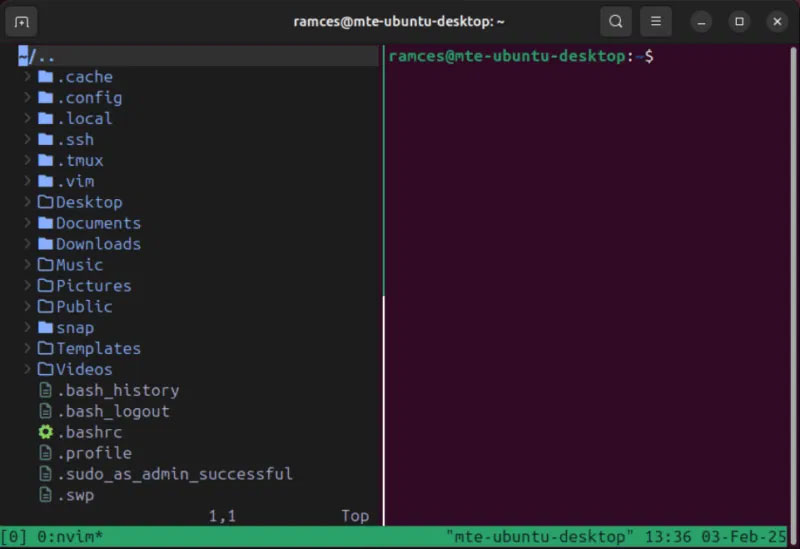800x549 pixels.
Task: Click the Music folder icon
Action: 45,265
